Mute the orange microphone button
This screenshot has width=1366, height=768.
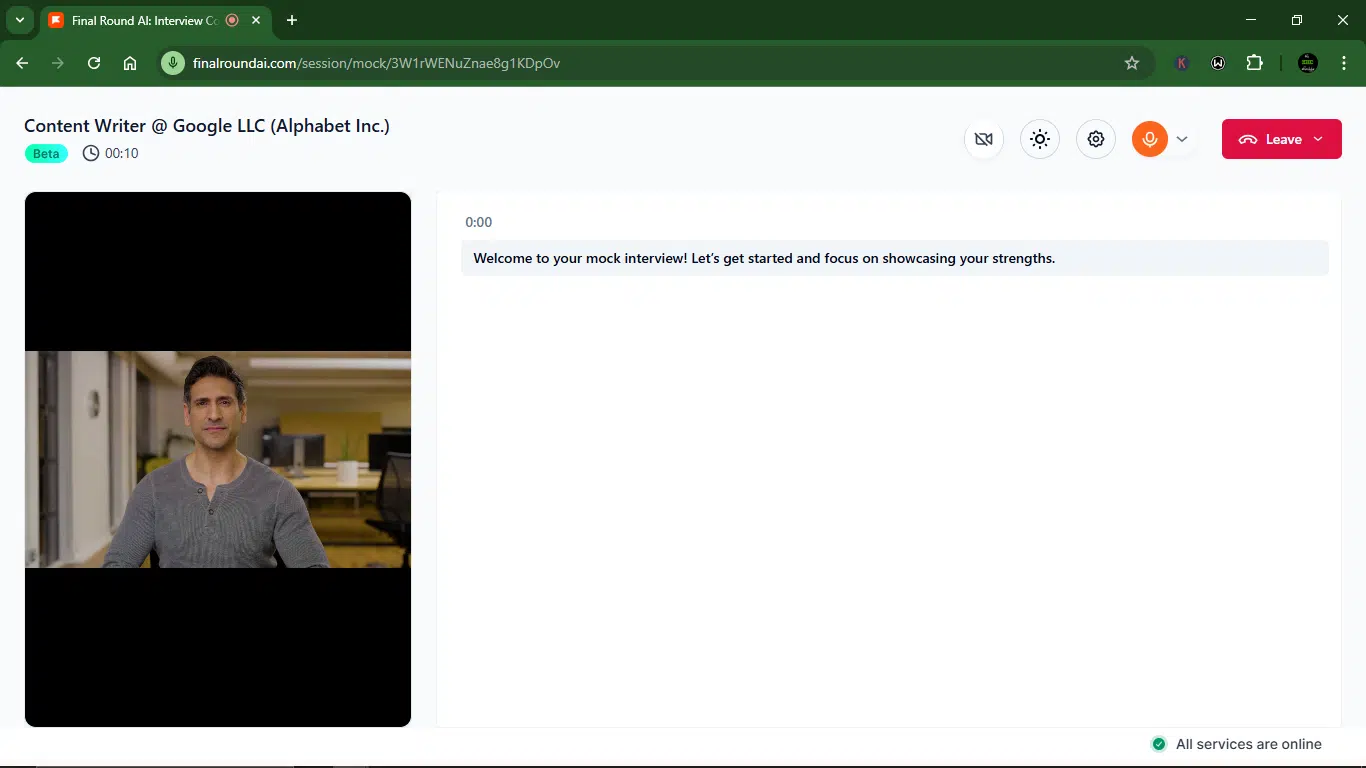1150,139
